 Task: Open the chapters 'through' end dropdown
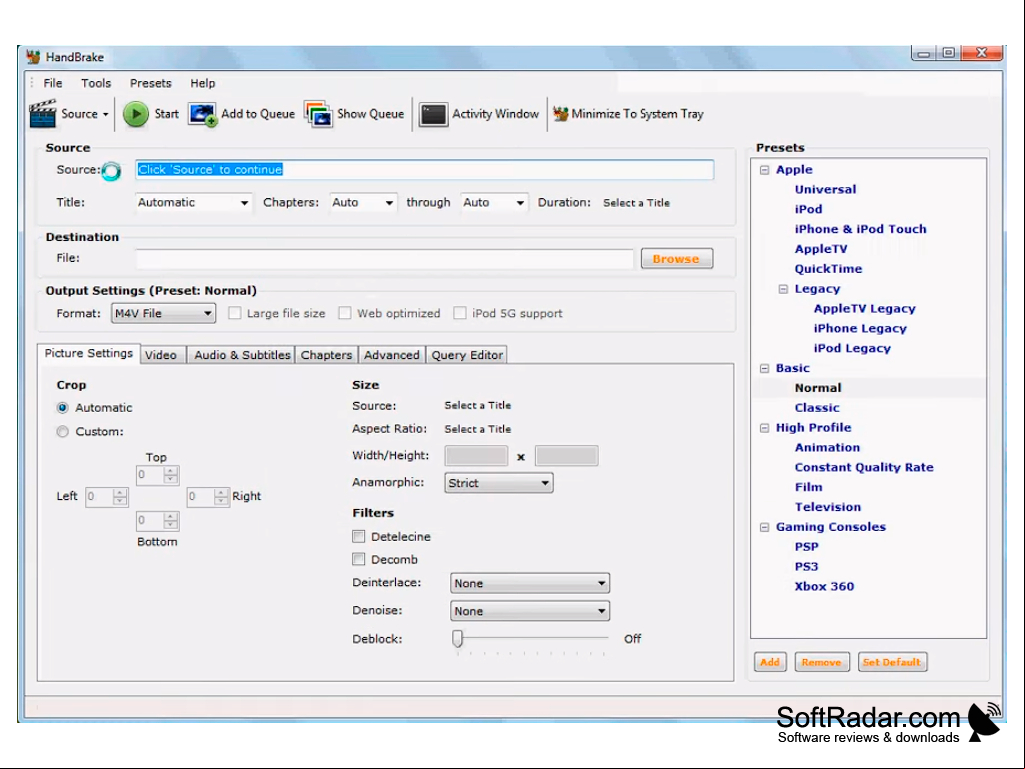tap(494, 203)
